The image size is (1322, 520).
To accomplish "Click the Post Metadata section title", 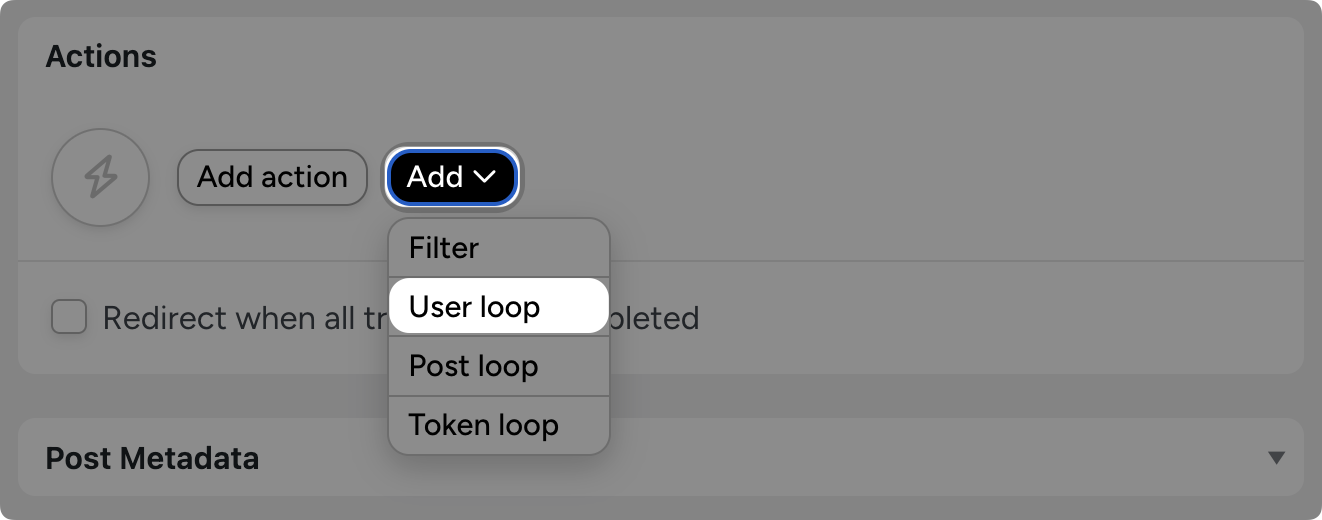I will tap(152, 458).
